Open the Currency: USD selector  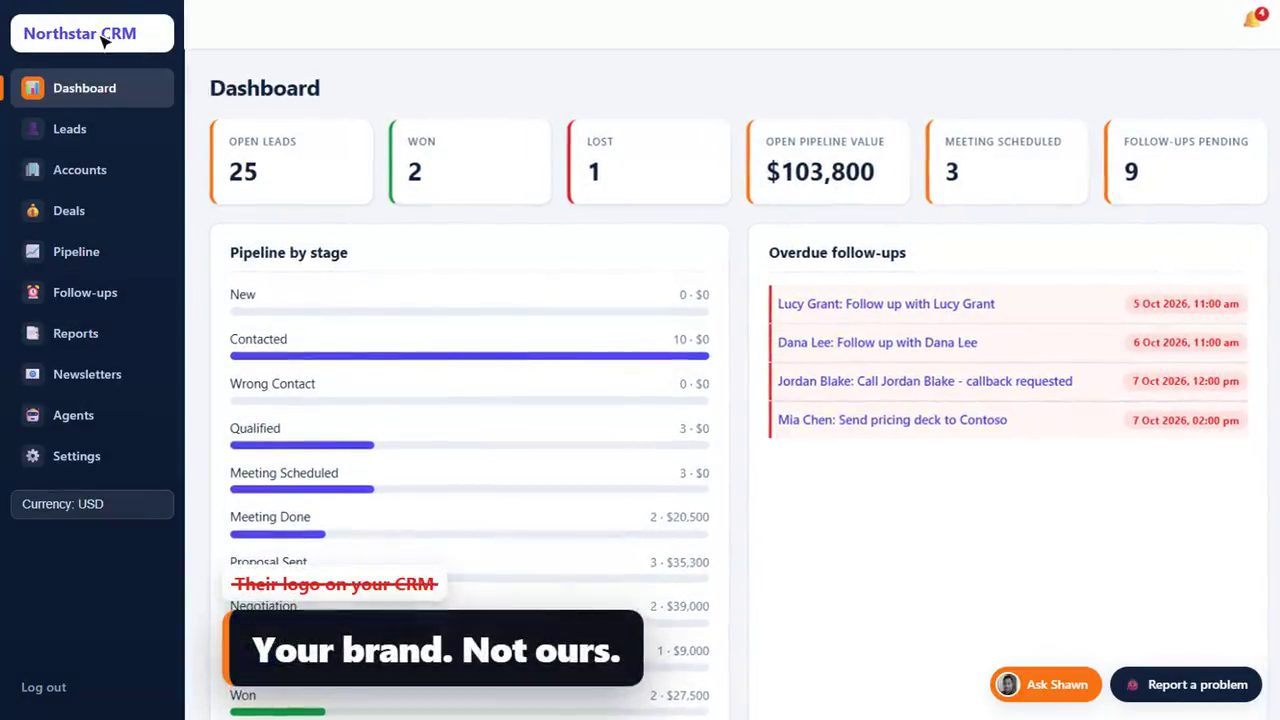coord(92,504)
